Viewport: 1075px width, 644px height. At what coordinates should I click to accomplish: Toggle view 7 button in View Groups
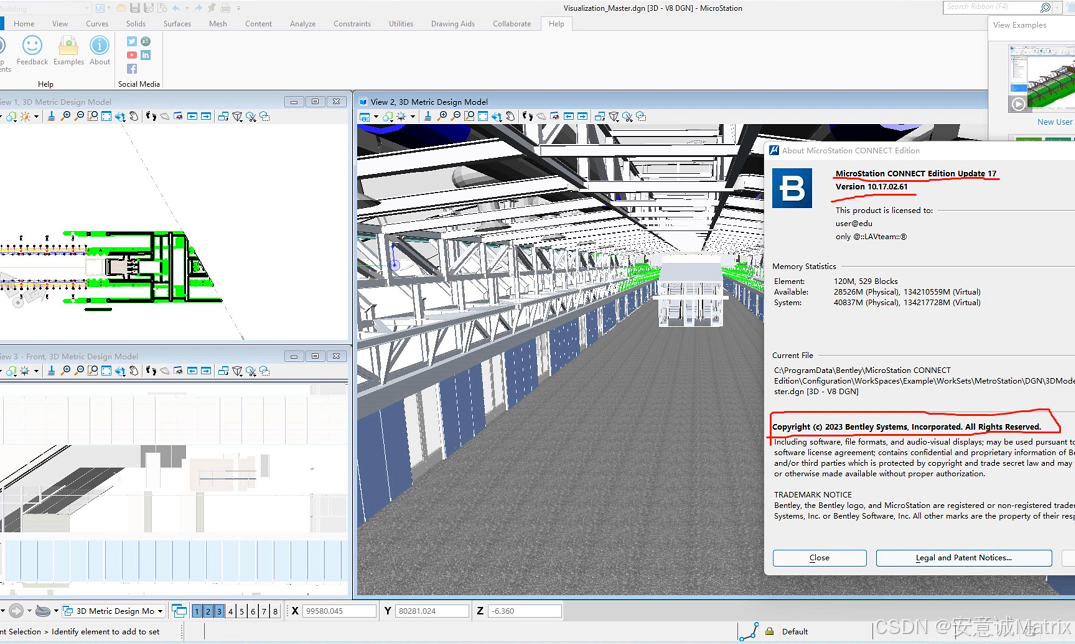point(264,611)
